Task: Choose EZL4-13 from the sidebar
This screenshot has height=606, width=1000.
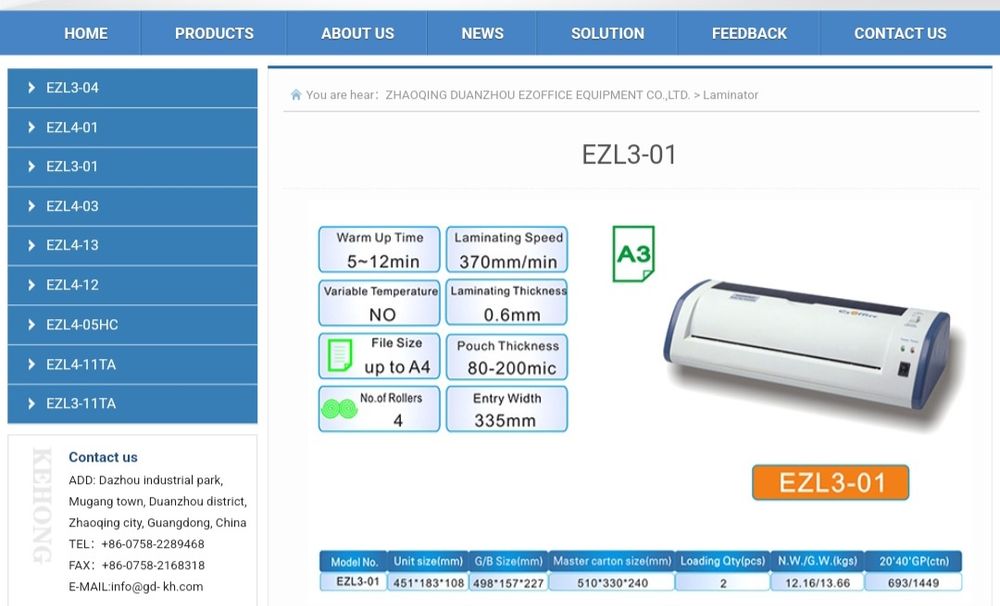Action: pos(133,246)
